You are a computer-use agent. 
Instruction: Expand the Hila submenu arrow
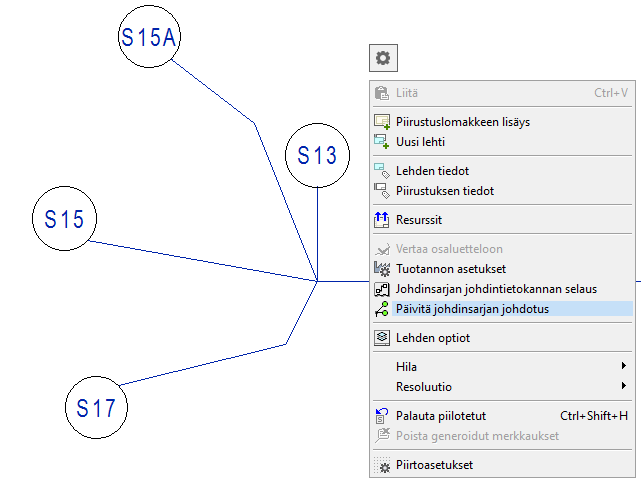click(624, 367)
